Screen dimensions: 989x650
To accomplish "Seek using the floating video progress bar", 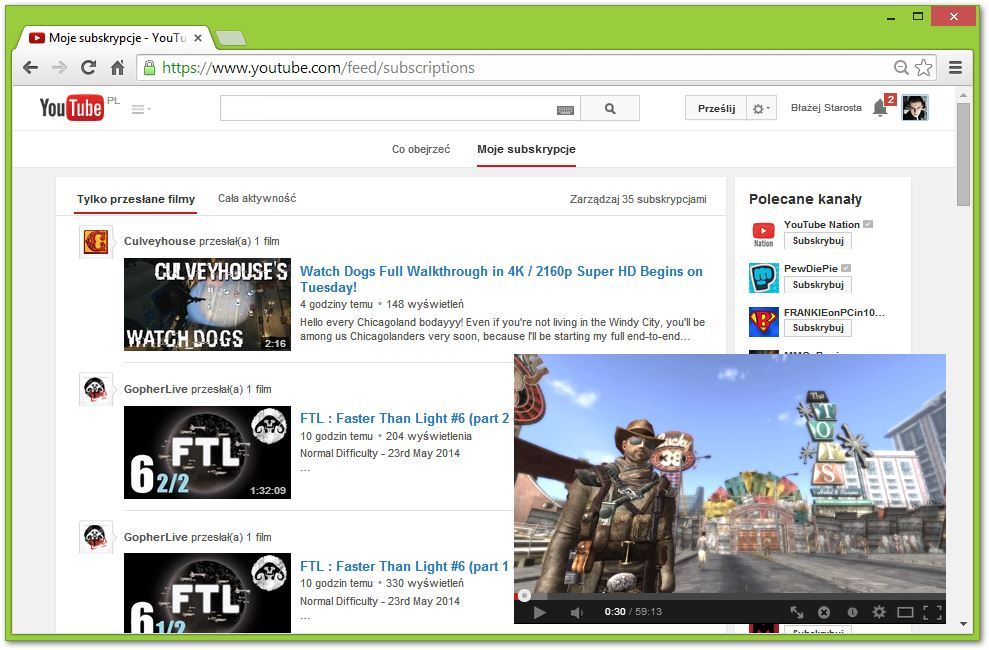I will point(730,596).
